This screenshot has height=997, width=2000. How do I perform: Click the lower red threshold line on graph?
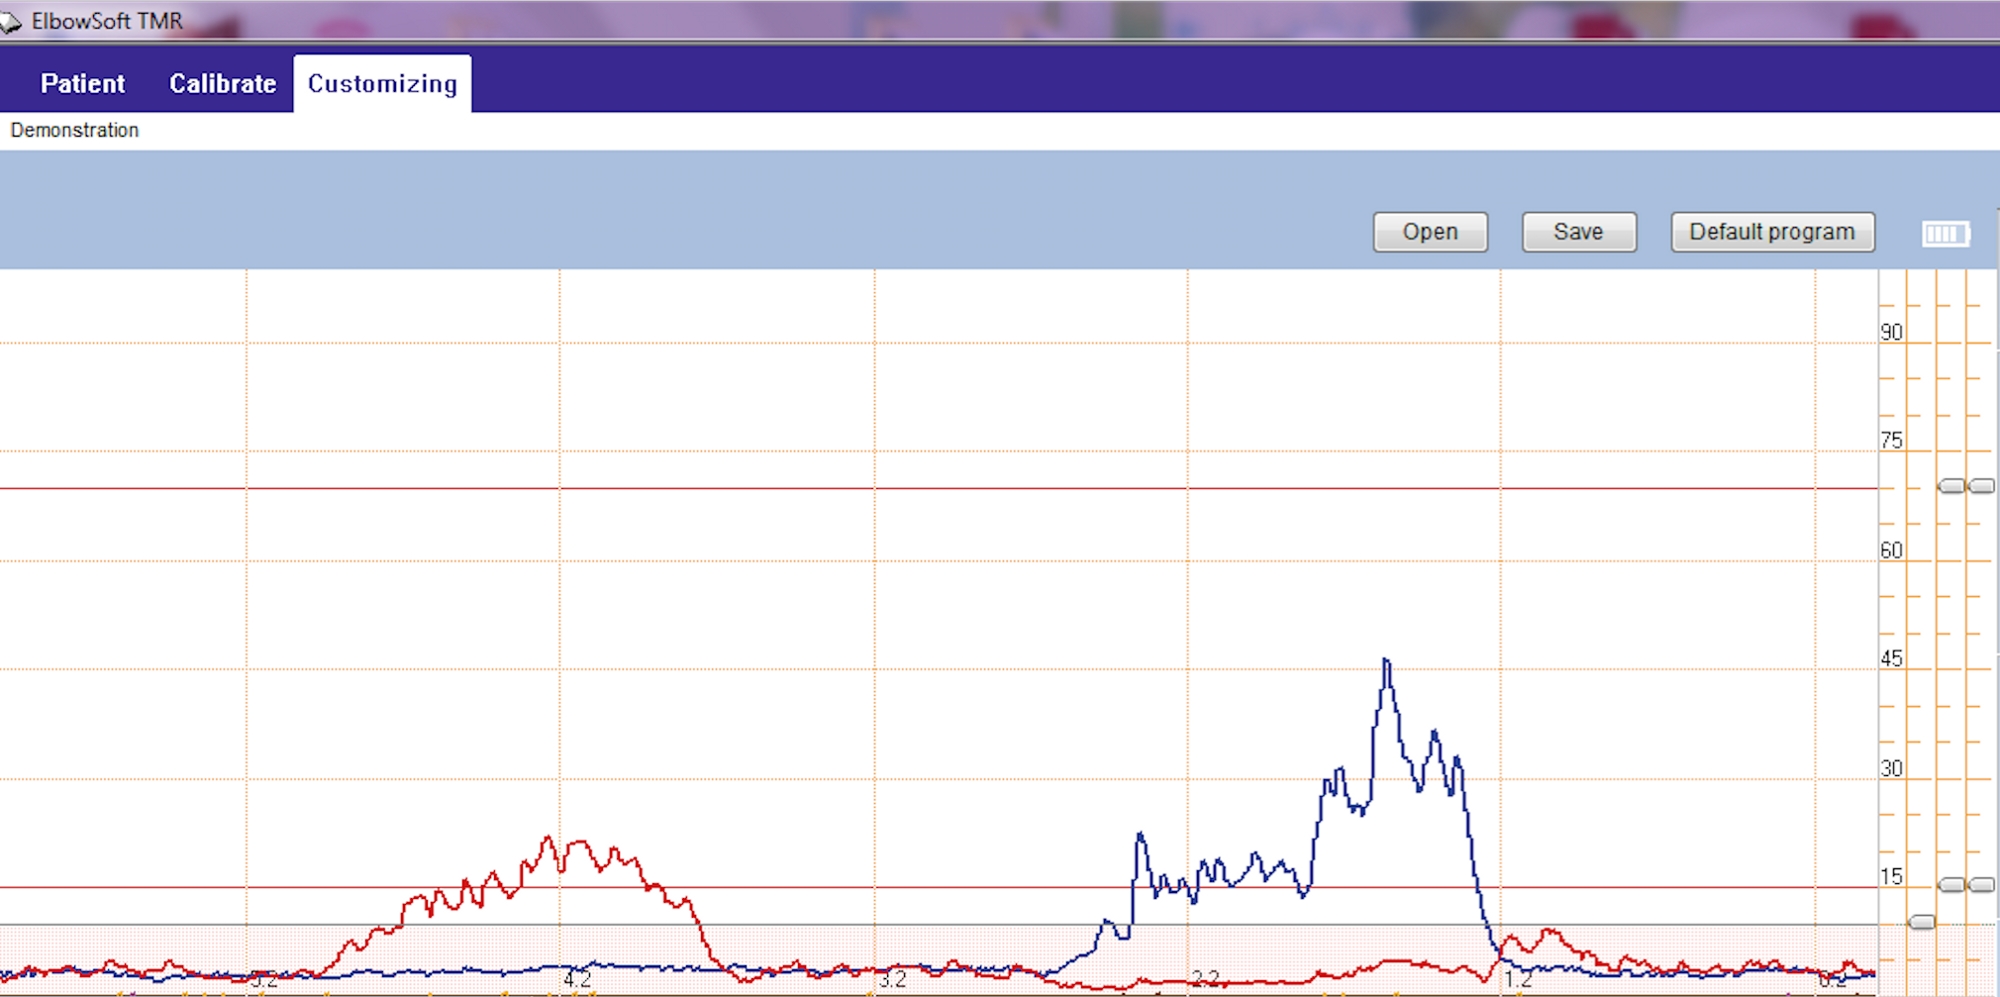[938, 887]
